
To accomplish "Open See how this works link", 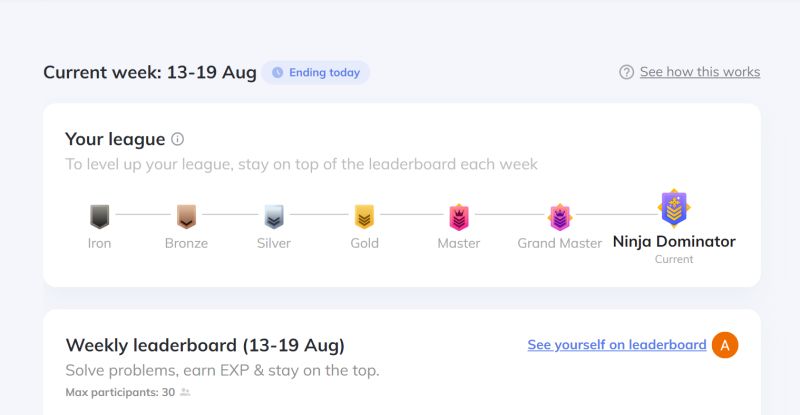I will click(x=700, y=72).
